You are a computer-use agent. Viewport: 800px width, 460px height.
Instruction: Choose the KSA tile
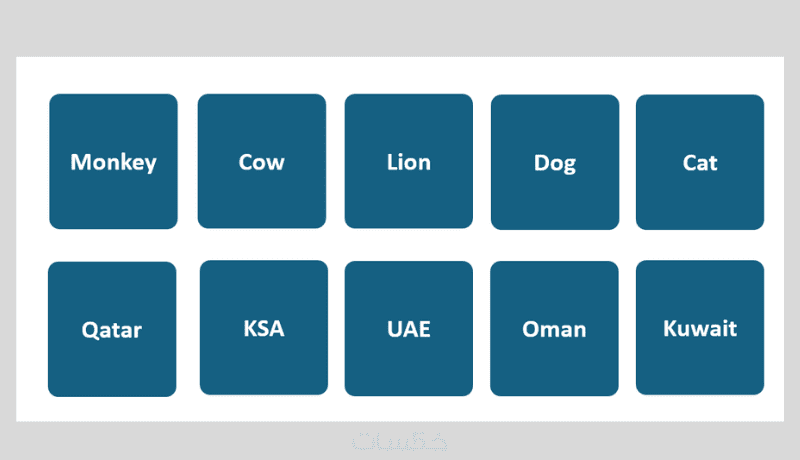point(263,328)
